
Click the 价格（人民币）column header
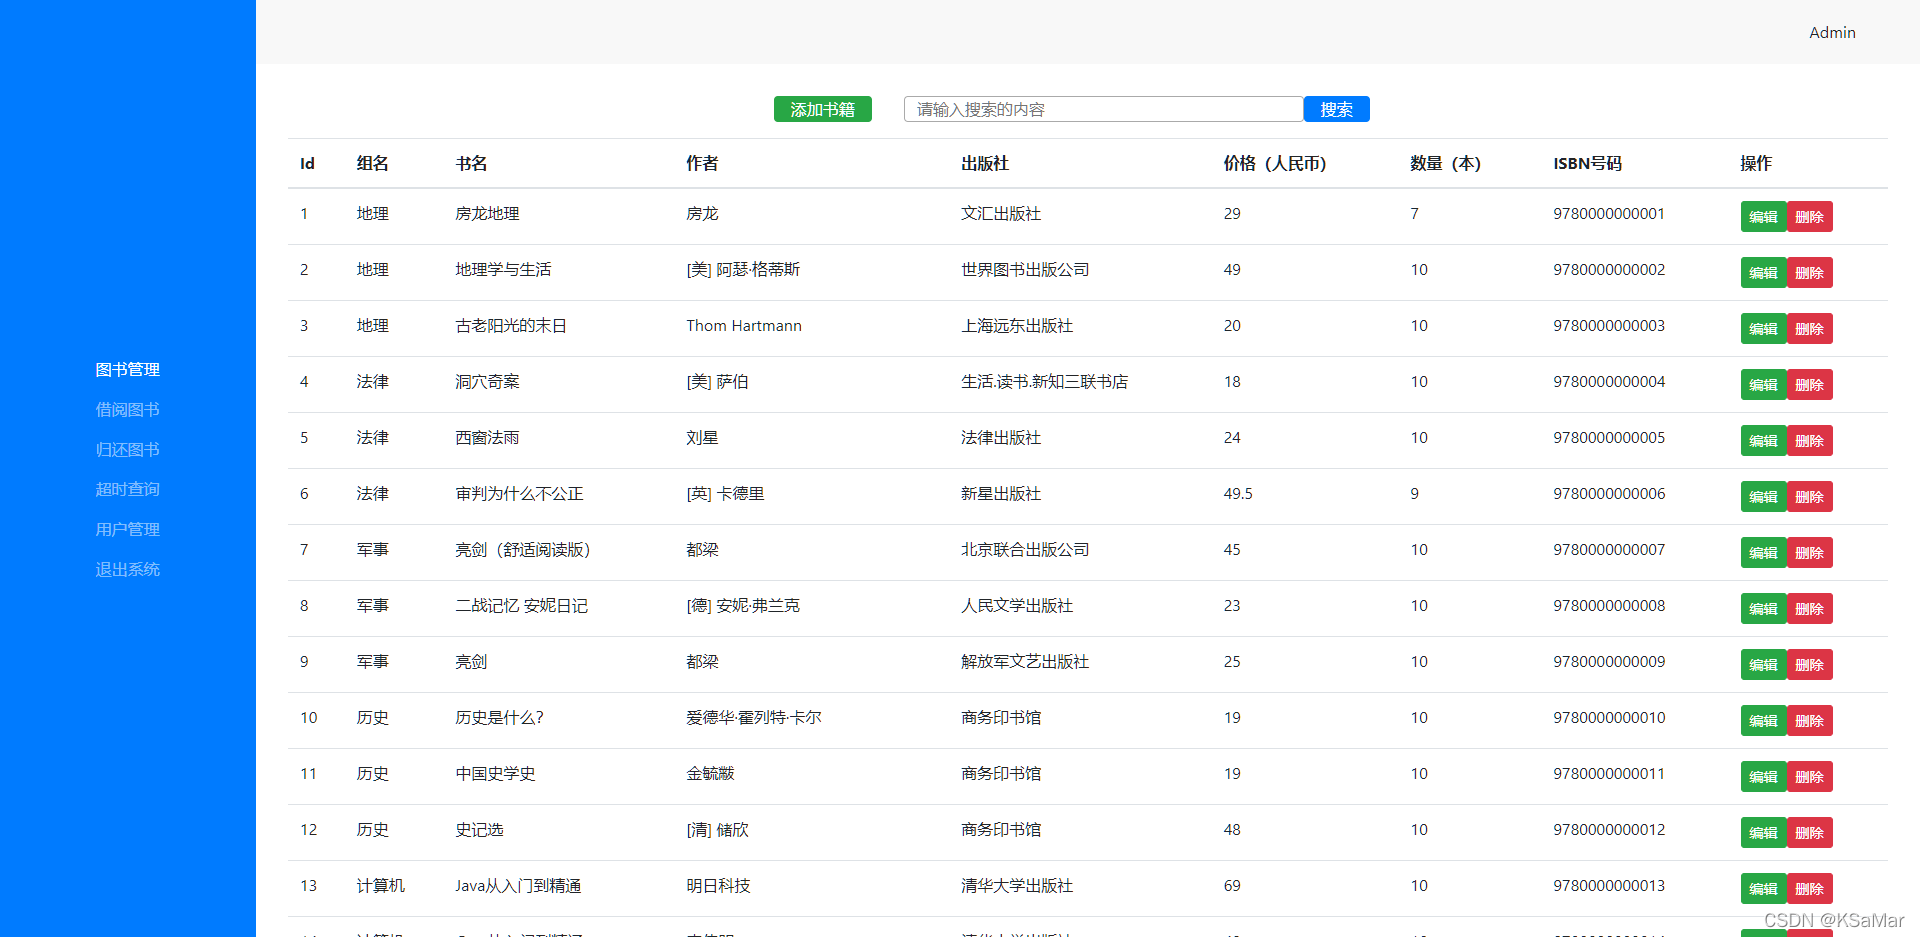point(1275,163)
